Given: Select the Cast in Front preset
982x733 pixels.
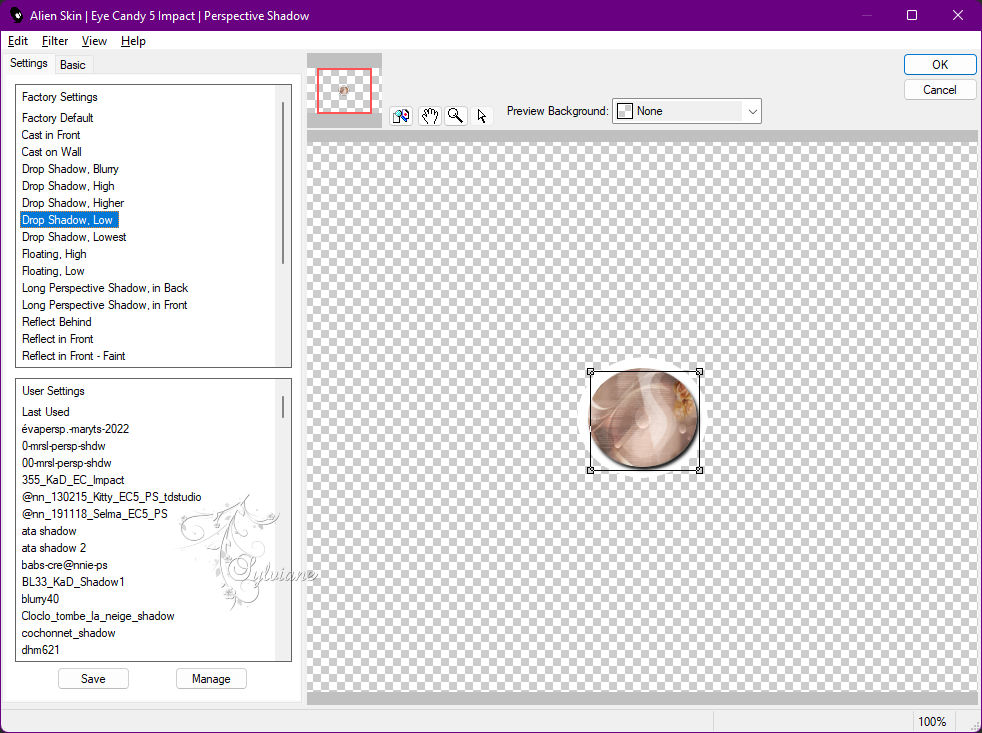Looking at the screenshot, I should (x=51, y=135).
